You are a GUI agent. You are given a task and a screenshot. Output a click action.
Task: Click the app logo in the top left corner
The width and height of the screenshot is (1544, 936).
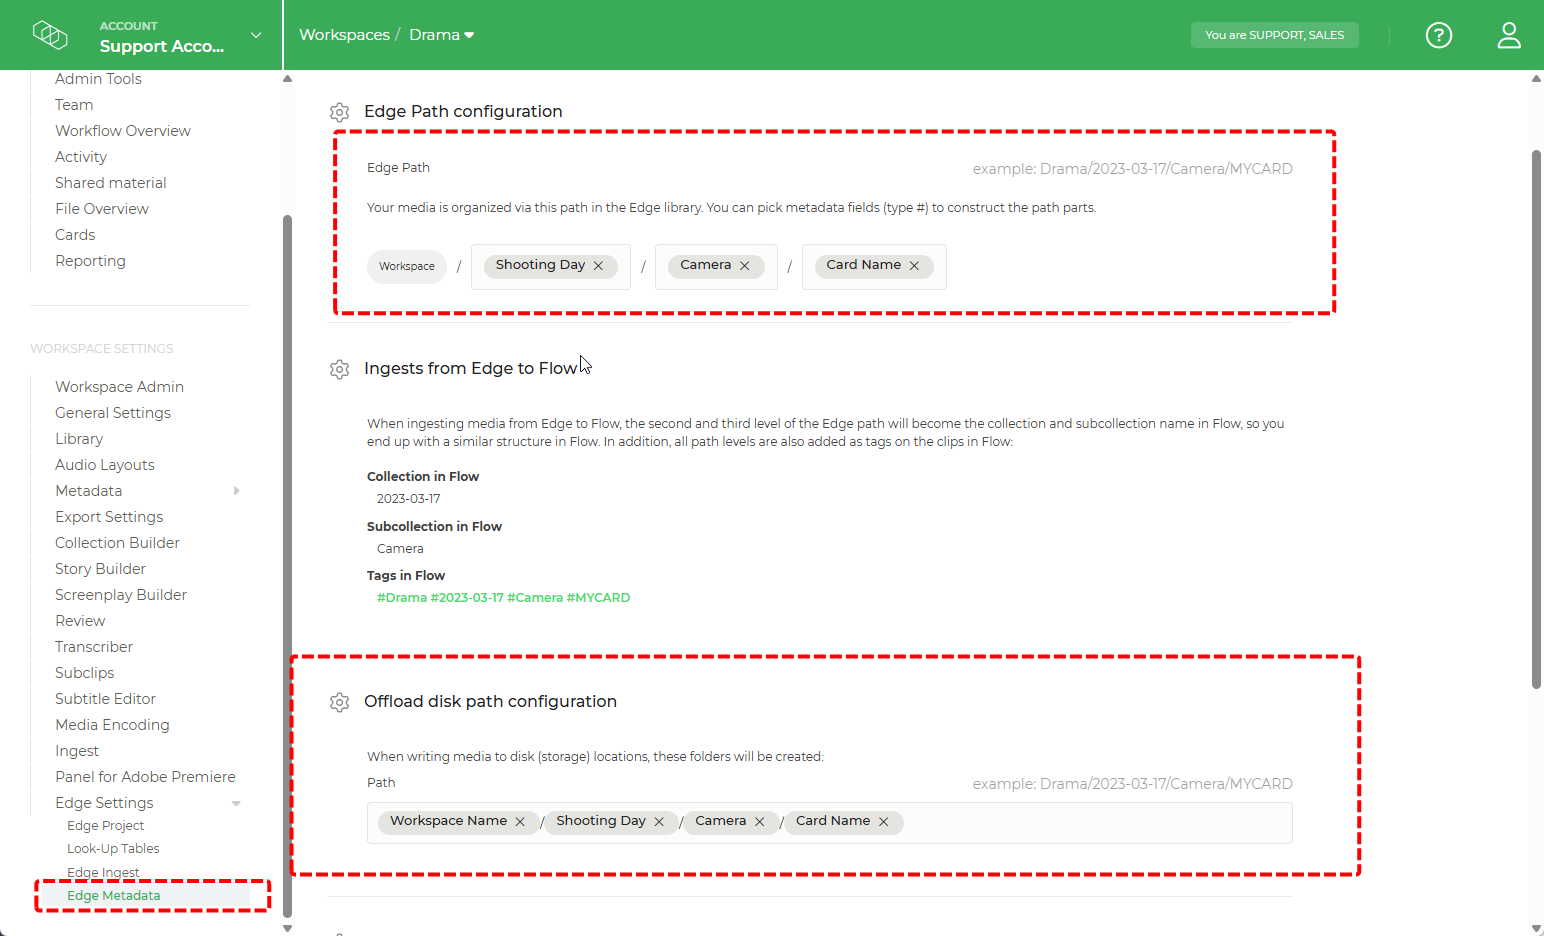pyautogui.click(x=50, y=34)
